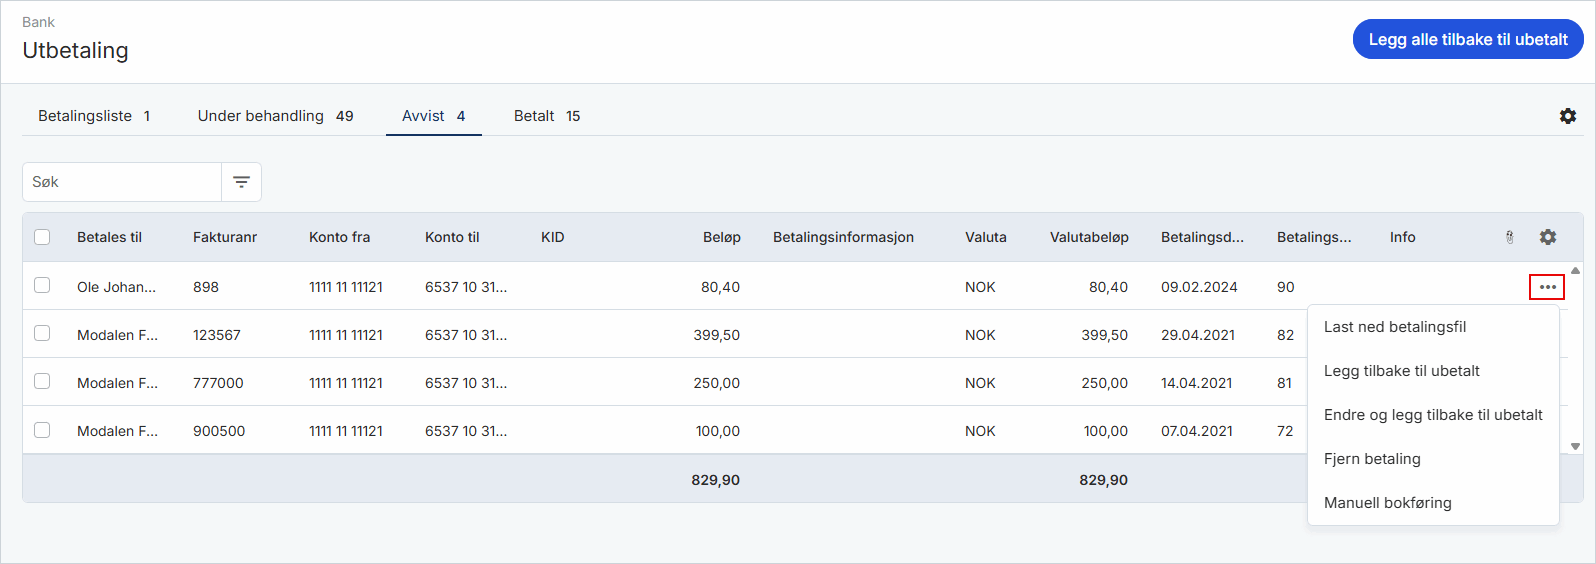The height and width of the screenshot is (564, 1596).
Task: Tick the select-all checkbox in header
Action: click(x=42, y=237)
